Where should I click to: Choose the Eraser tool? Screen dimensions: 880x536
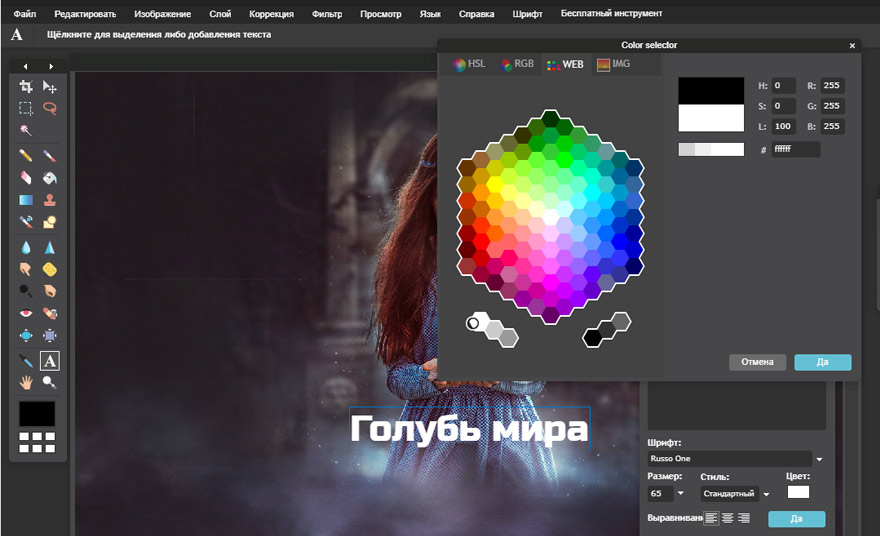click(26, 178)
